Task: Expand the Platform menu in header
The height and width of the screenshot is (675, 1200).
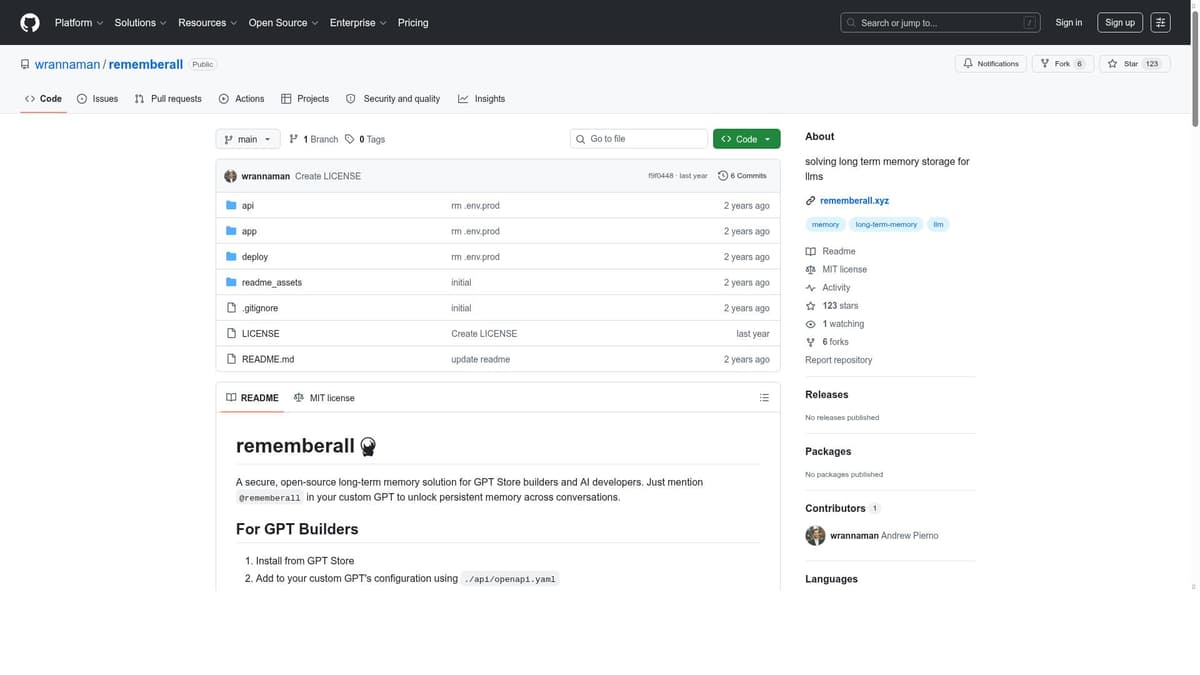Action: tap(78, 22)
